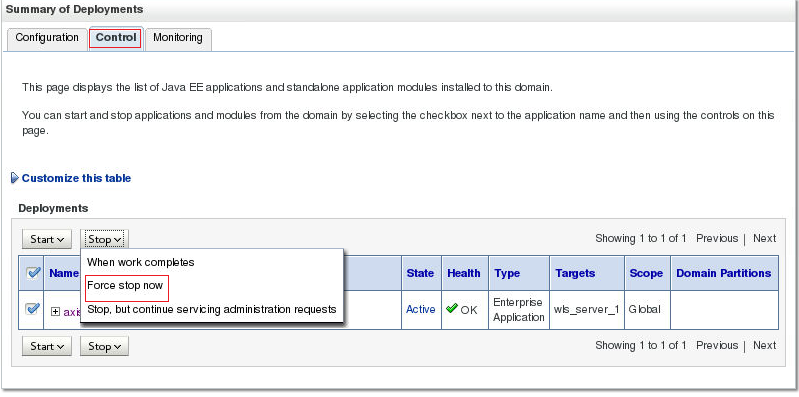Sort by the Scope column header
The height and width of the screenshot is (397, 799).
coord(646,273)
